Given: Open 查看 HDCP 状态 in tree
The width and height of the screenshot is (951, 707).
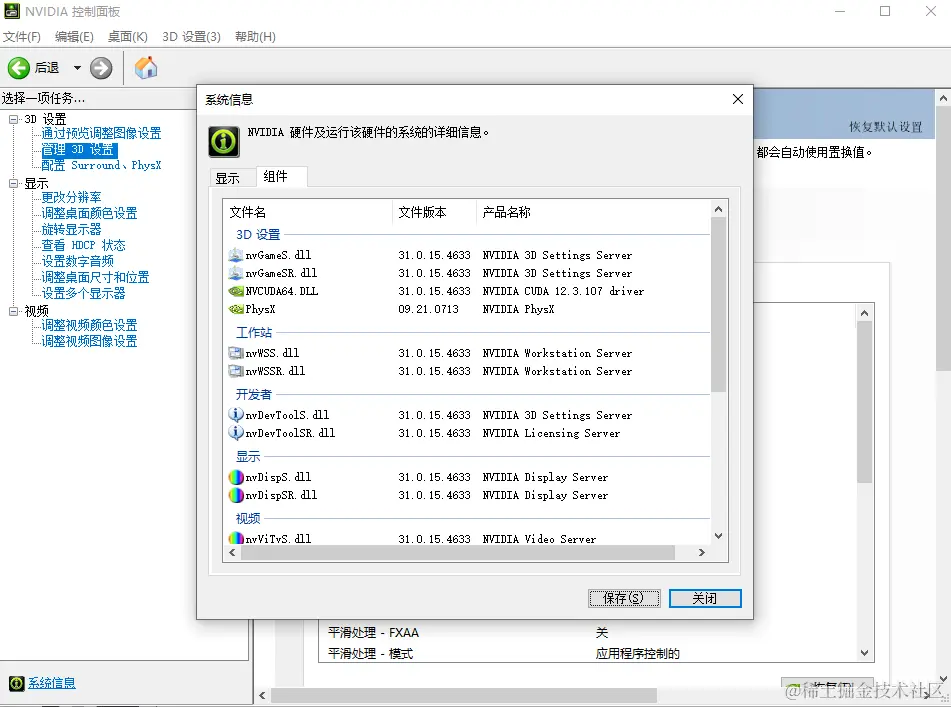Looking at the screenshot, I should (x=83, y=246).
